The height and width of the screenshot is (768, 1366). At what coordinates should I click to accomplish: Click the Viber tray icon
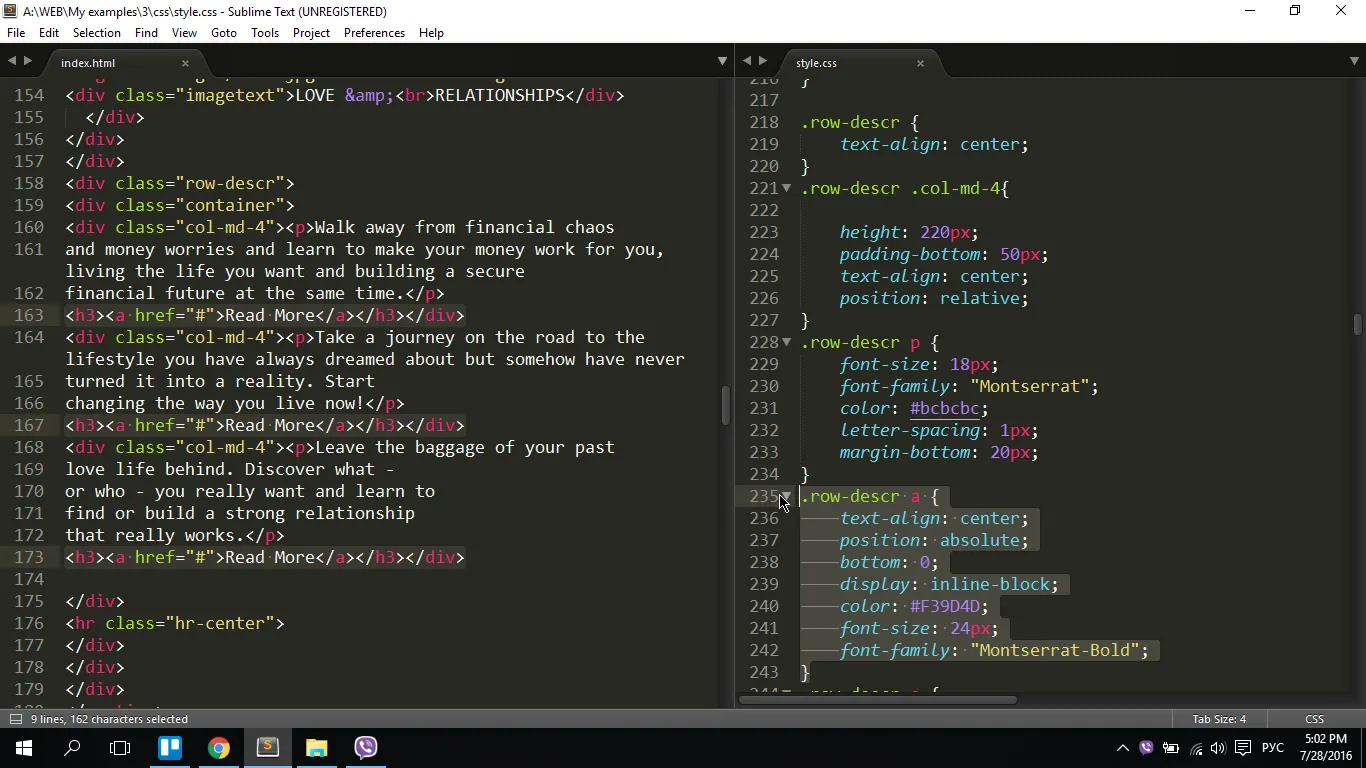coord(1146,748)
